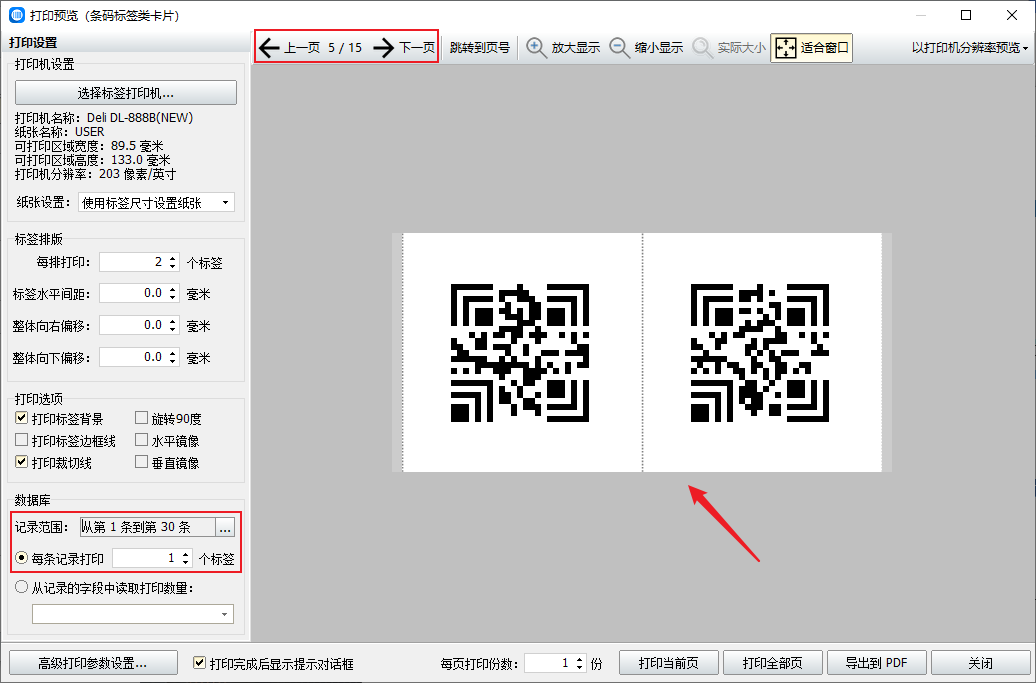Open the jump to page number option
The width and height of the screenshot is (1036, 683).
click(480, 48)
